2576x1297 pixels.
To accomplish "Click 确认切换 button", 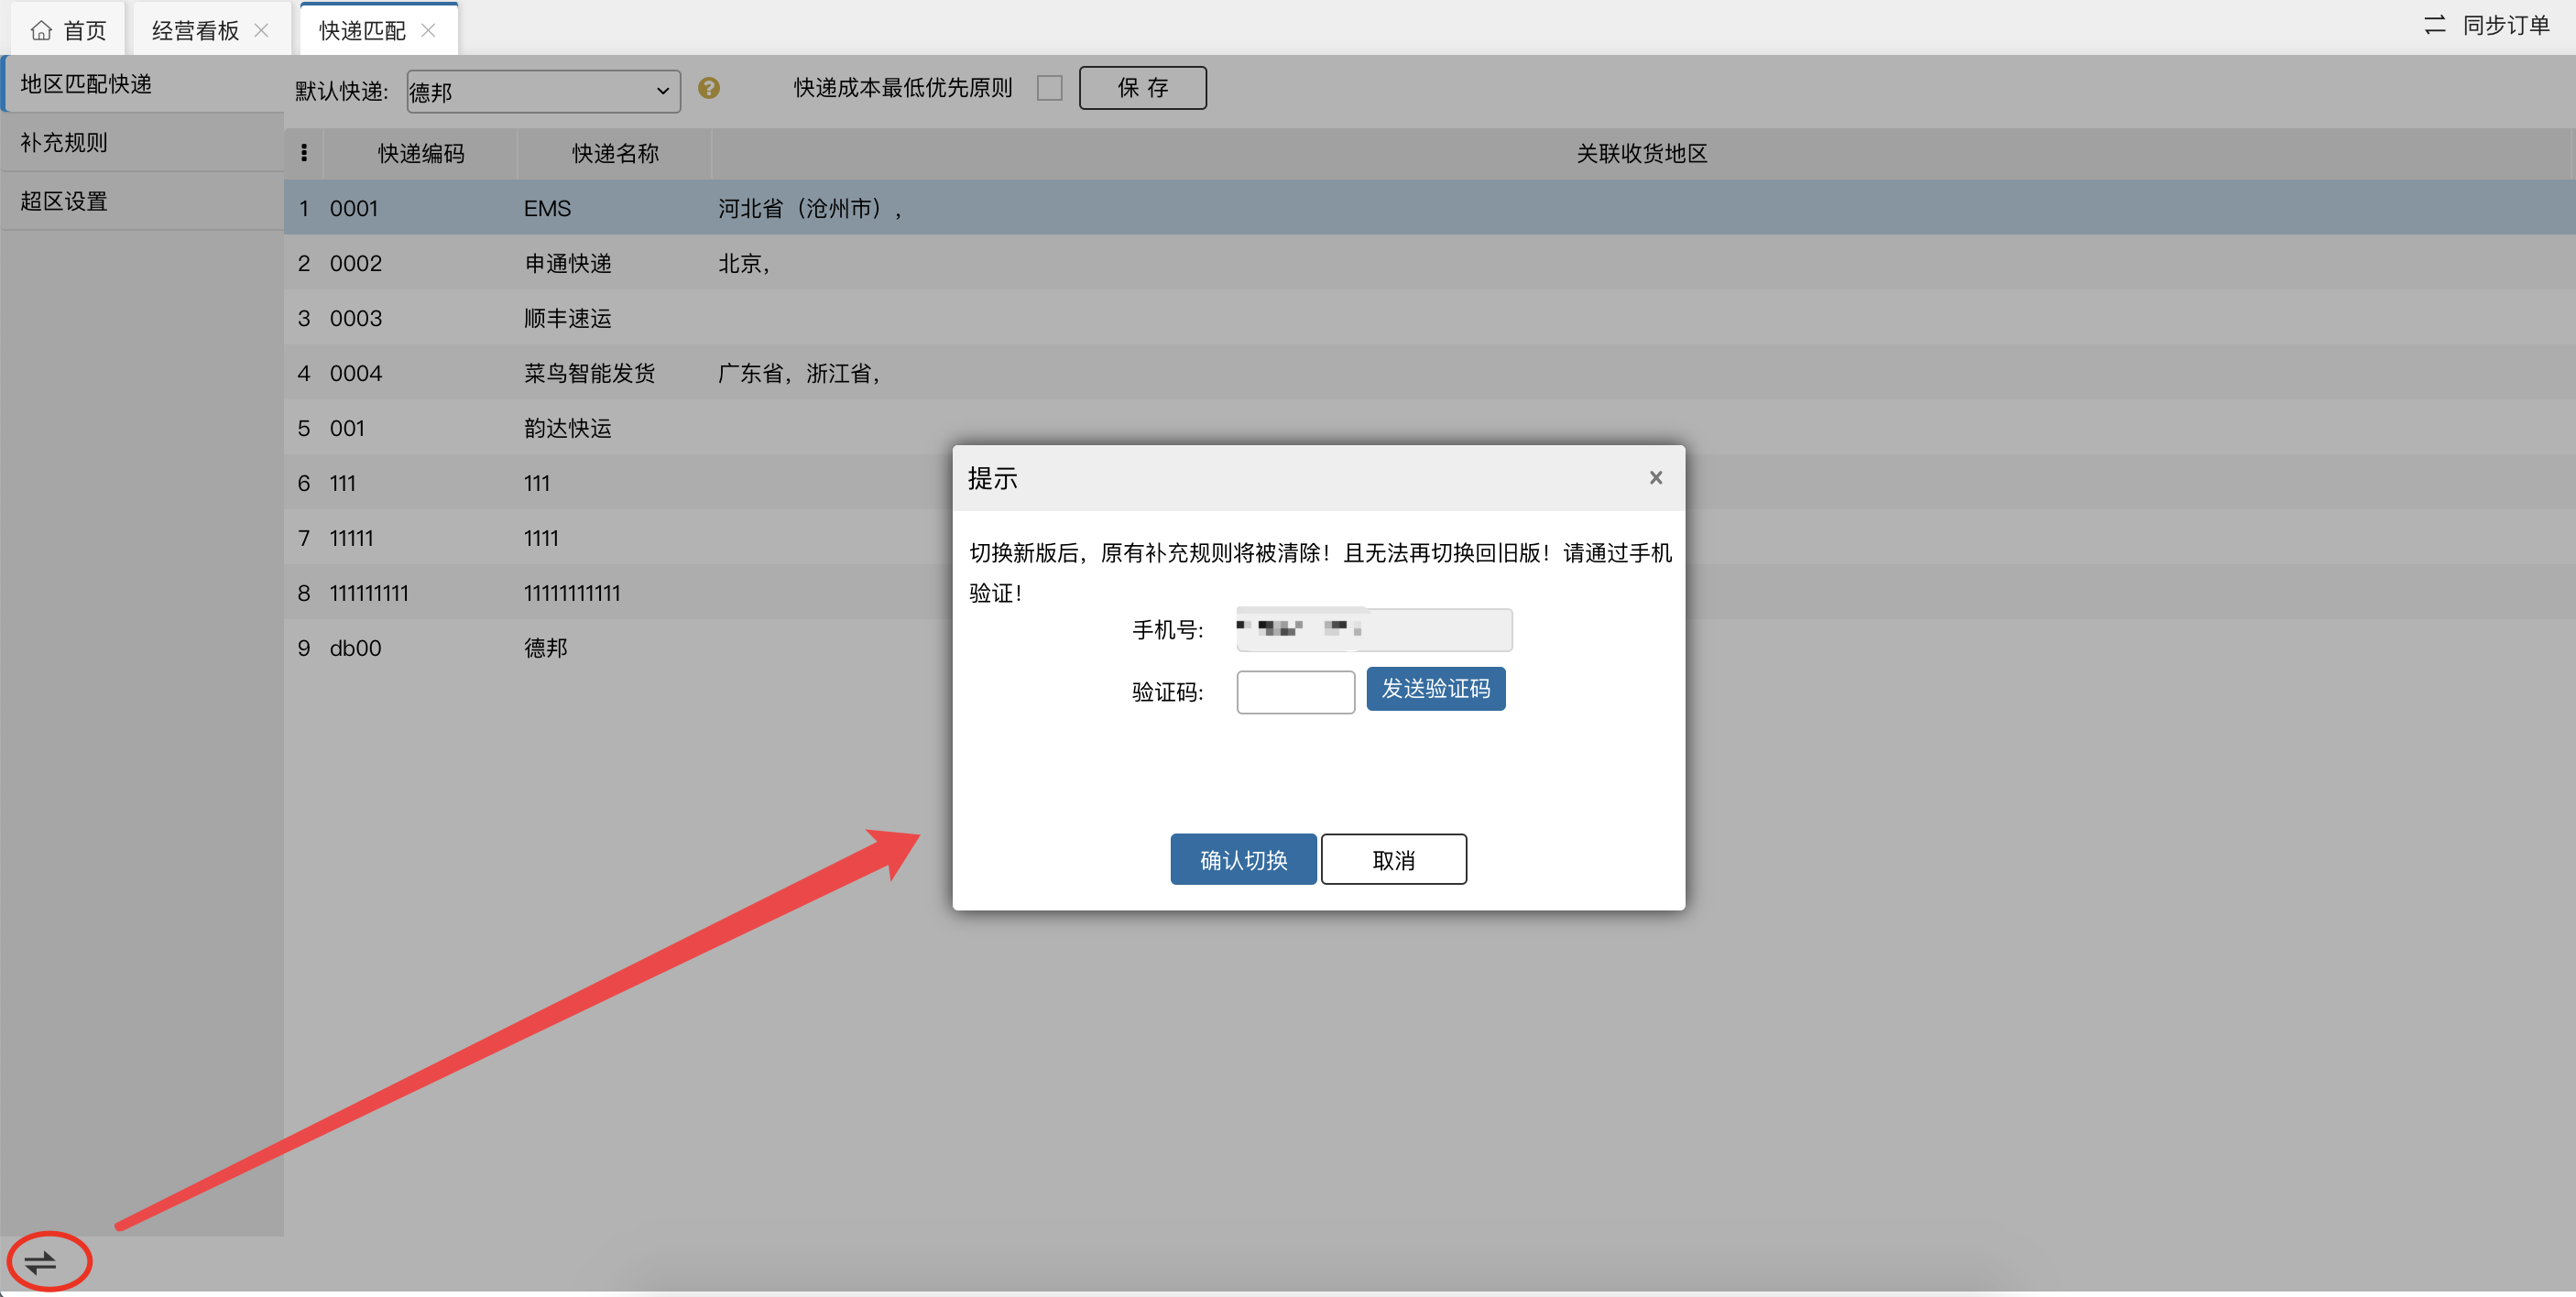I will point(1243,859).
